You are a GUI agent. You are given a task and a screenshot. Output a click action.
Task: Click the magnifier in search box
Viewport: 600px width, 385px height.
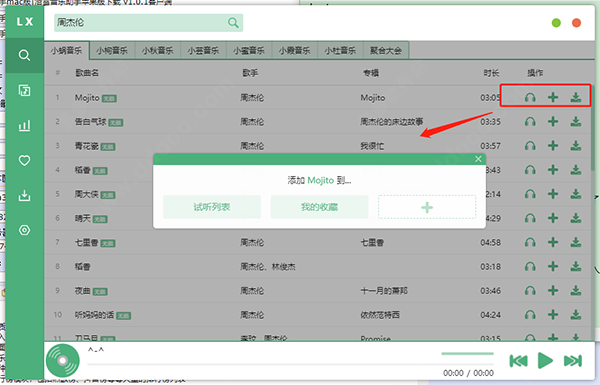[x=233, y=23]
